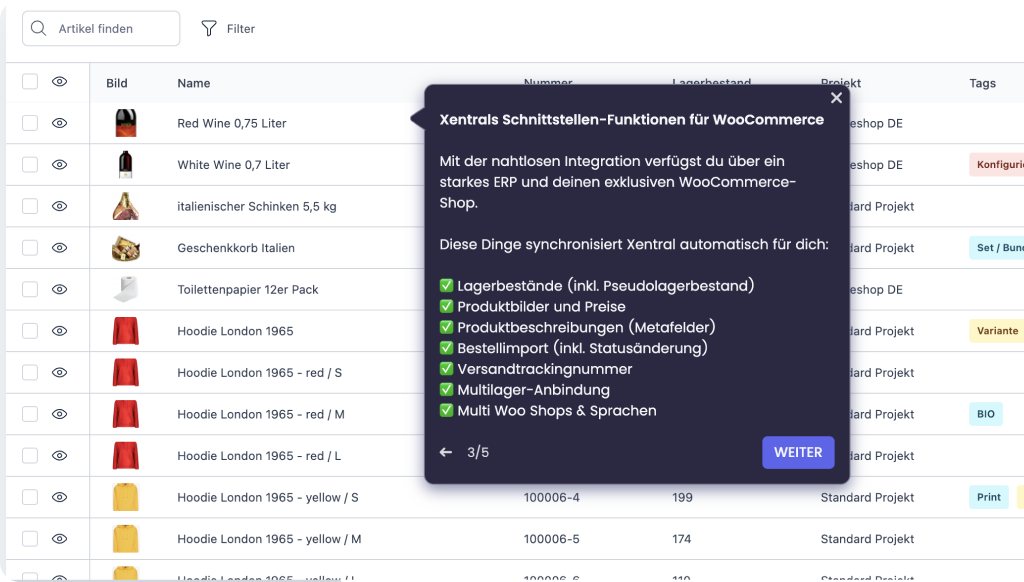Viewport: 1024px width, 582px height.
Task: Open the Filter funnel icon
Action: pyautogui.click(x=208, y=28)
